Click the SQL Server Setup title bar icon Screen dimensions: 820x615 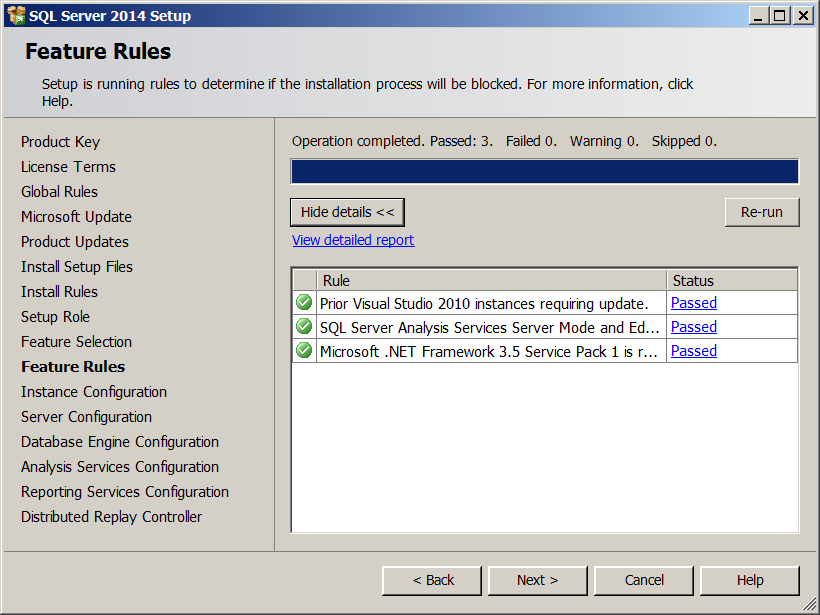(15, 15)
